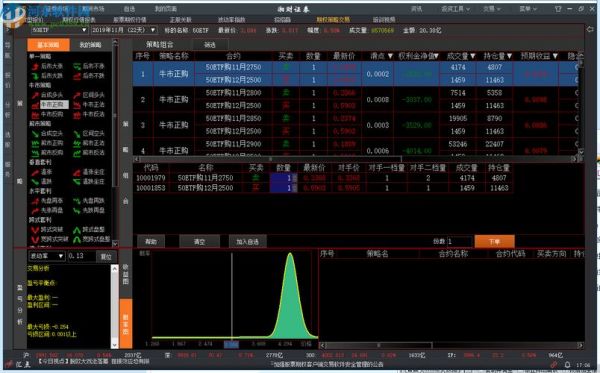Viewport: 600px width, 373px height.
Task: Open the 波动率 dropdown in analysis panel
Action: pyautogui.click(x=47, y=256)
